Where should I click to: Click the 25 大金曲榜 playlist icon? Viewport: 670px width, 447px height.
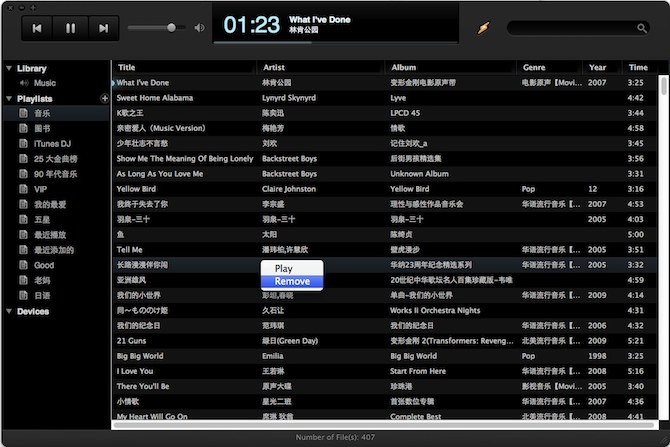point(24,159)
